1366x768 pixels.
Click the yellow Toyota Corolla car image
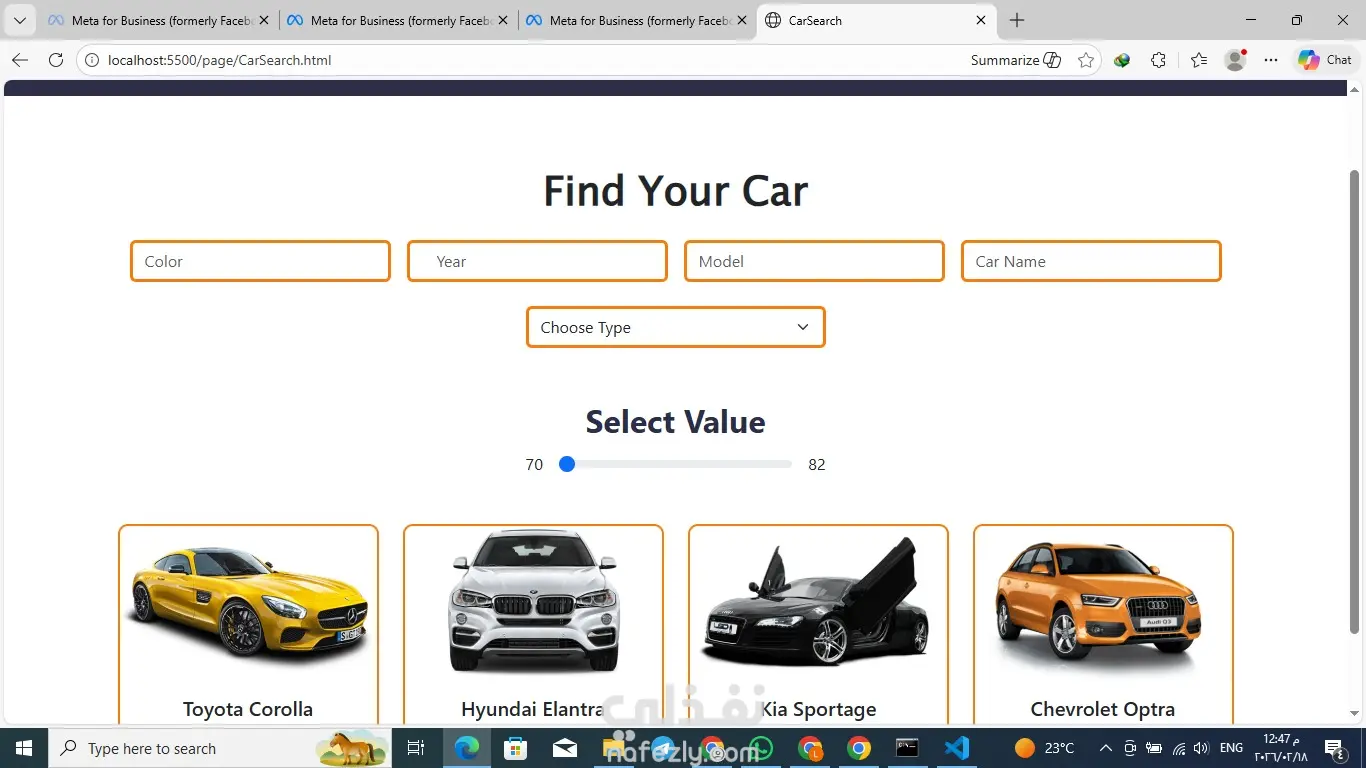coord(248,602)
